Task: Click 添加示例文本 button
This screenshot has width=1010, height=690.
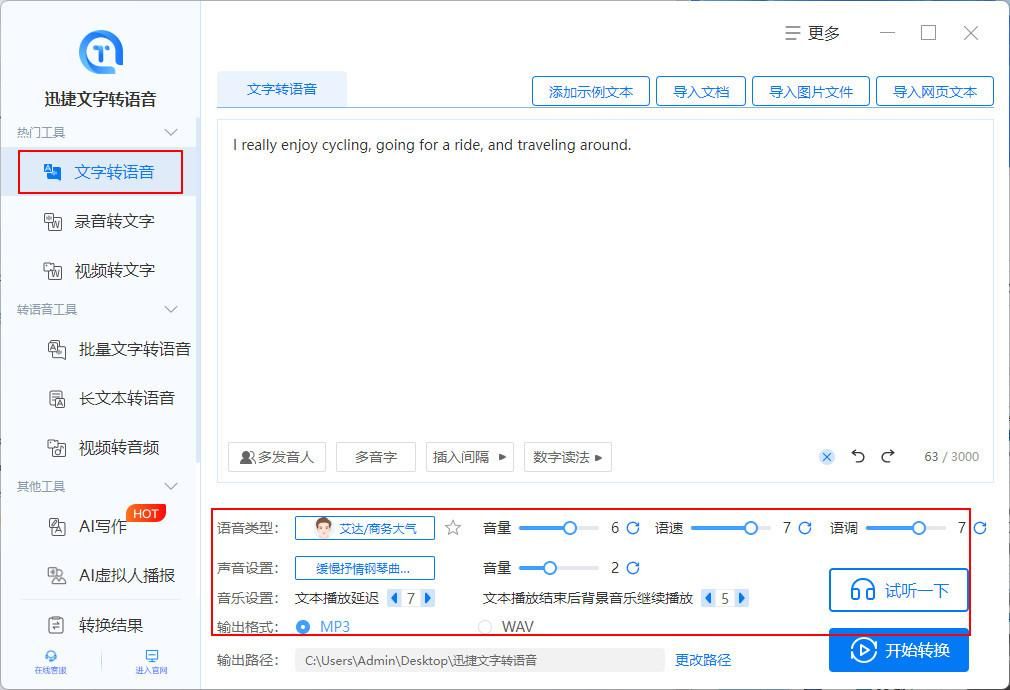Action: click(x=591, y=91)
